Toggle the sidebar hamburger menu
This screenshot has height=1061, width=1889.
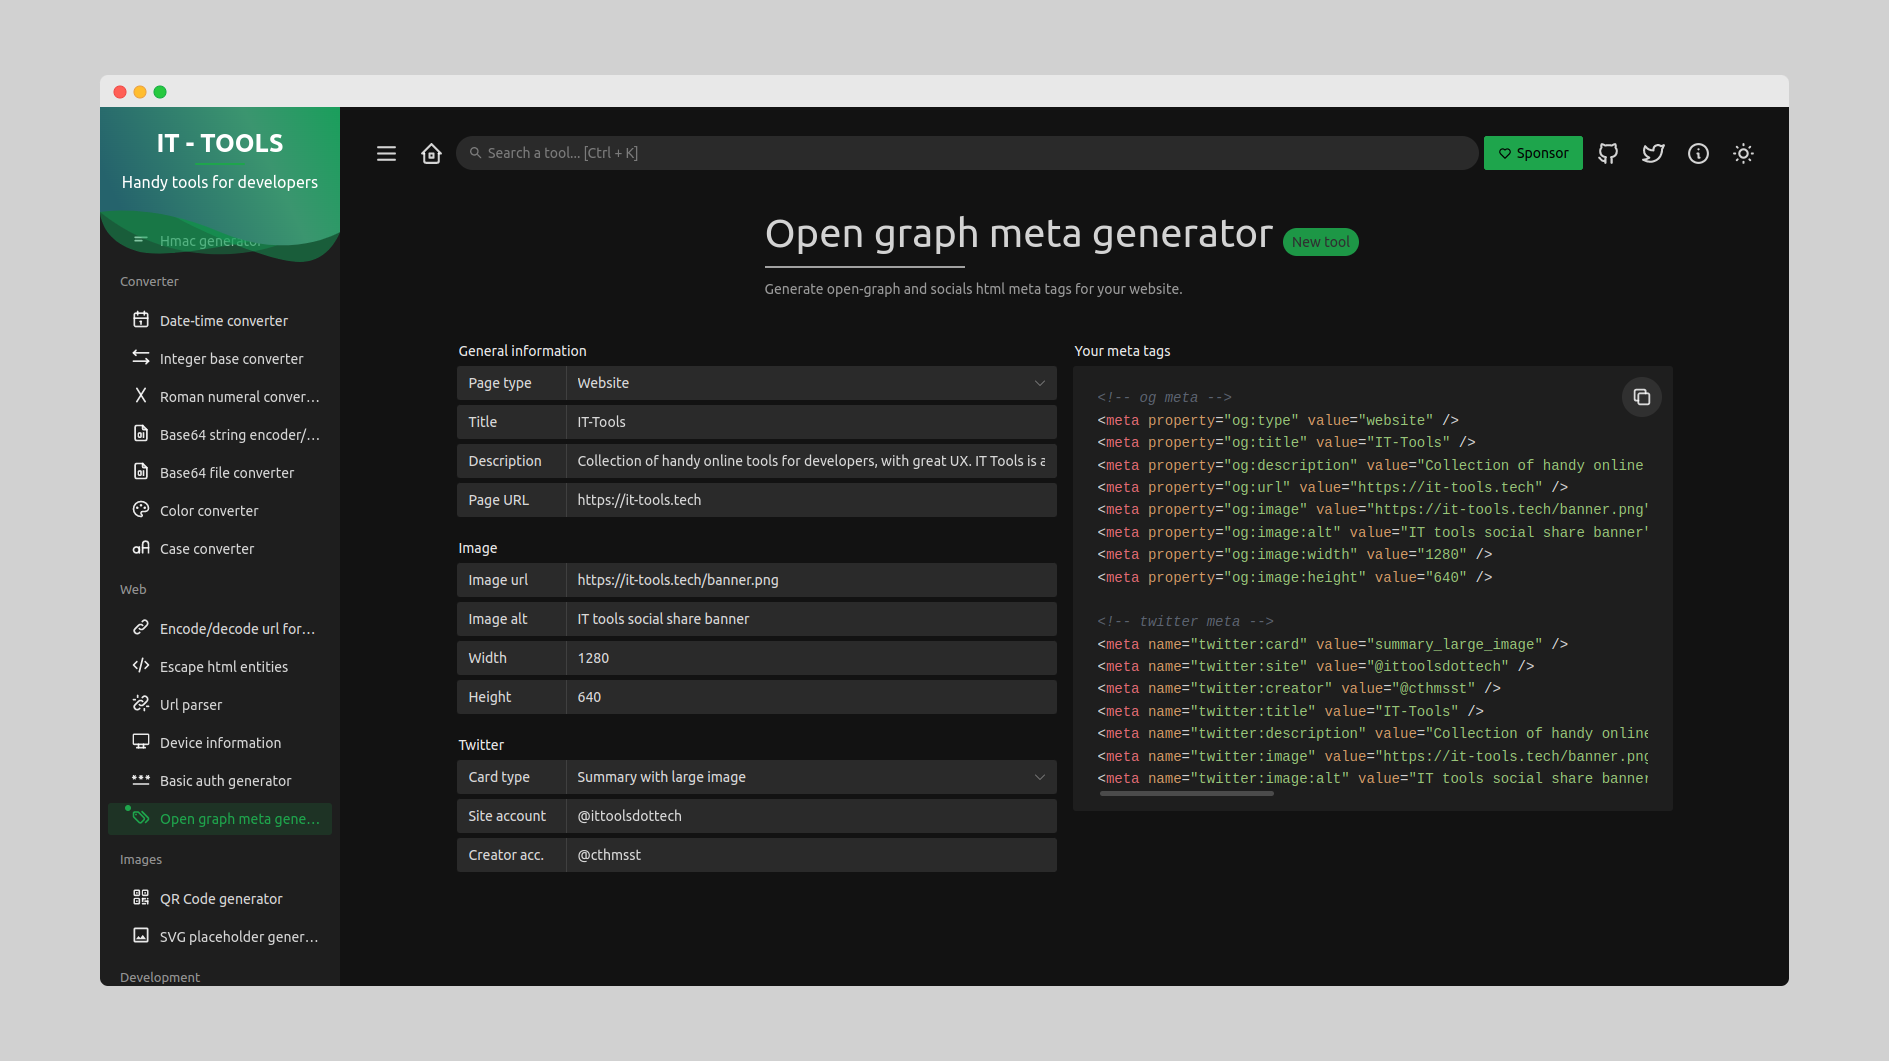coord(386,153)
